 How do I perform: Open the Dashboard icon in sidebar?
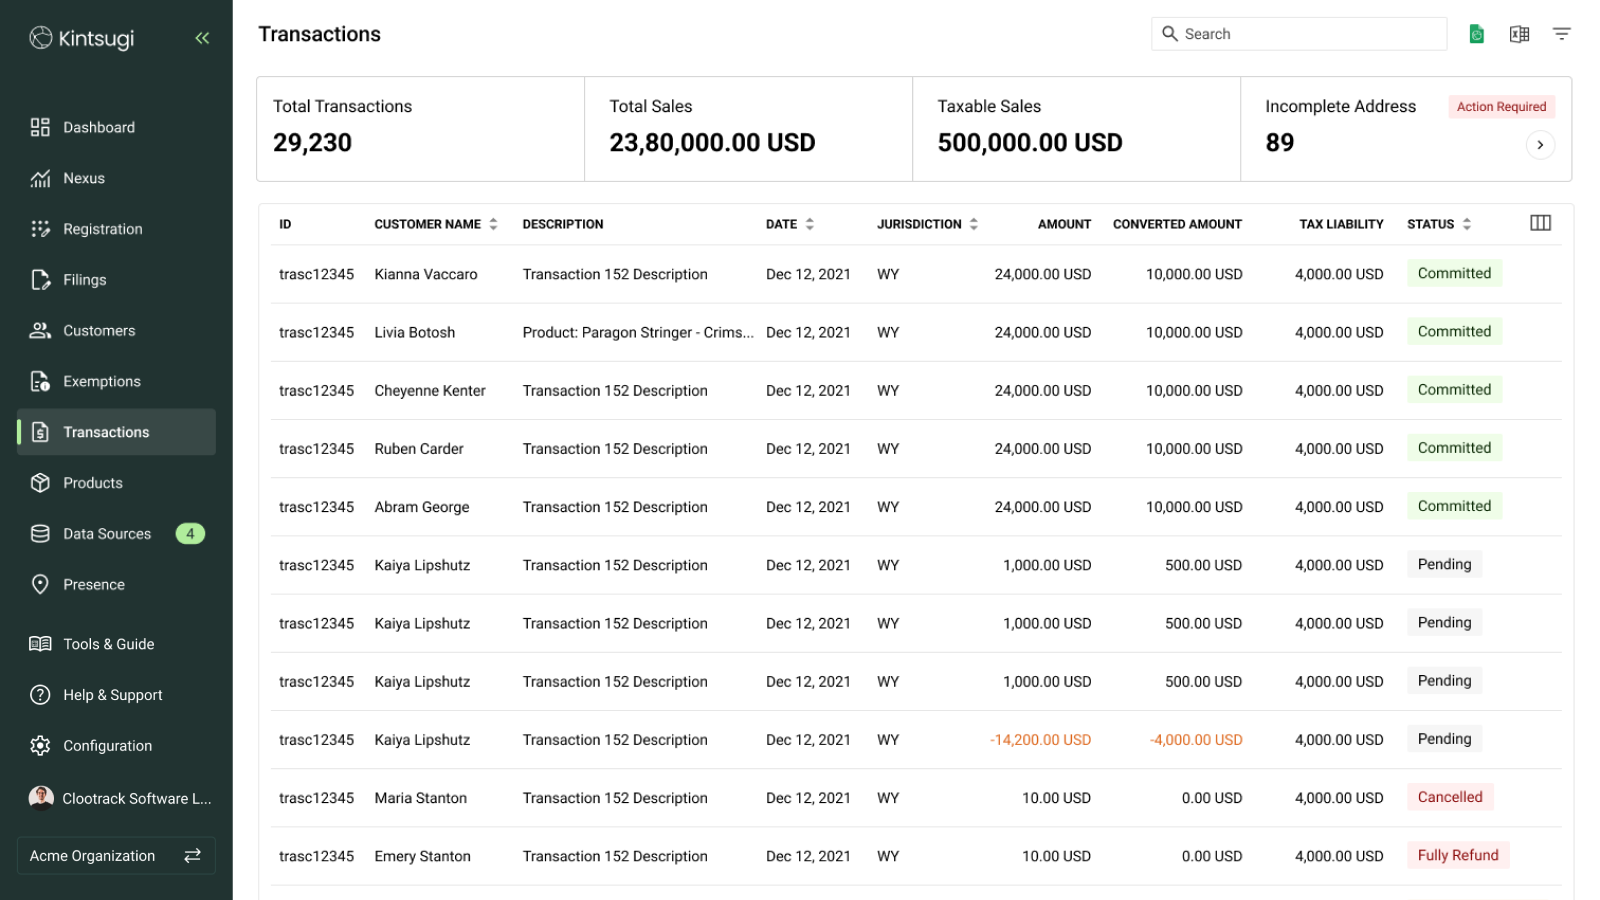[x=40, y=127]
